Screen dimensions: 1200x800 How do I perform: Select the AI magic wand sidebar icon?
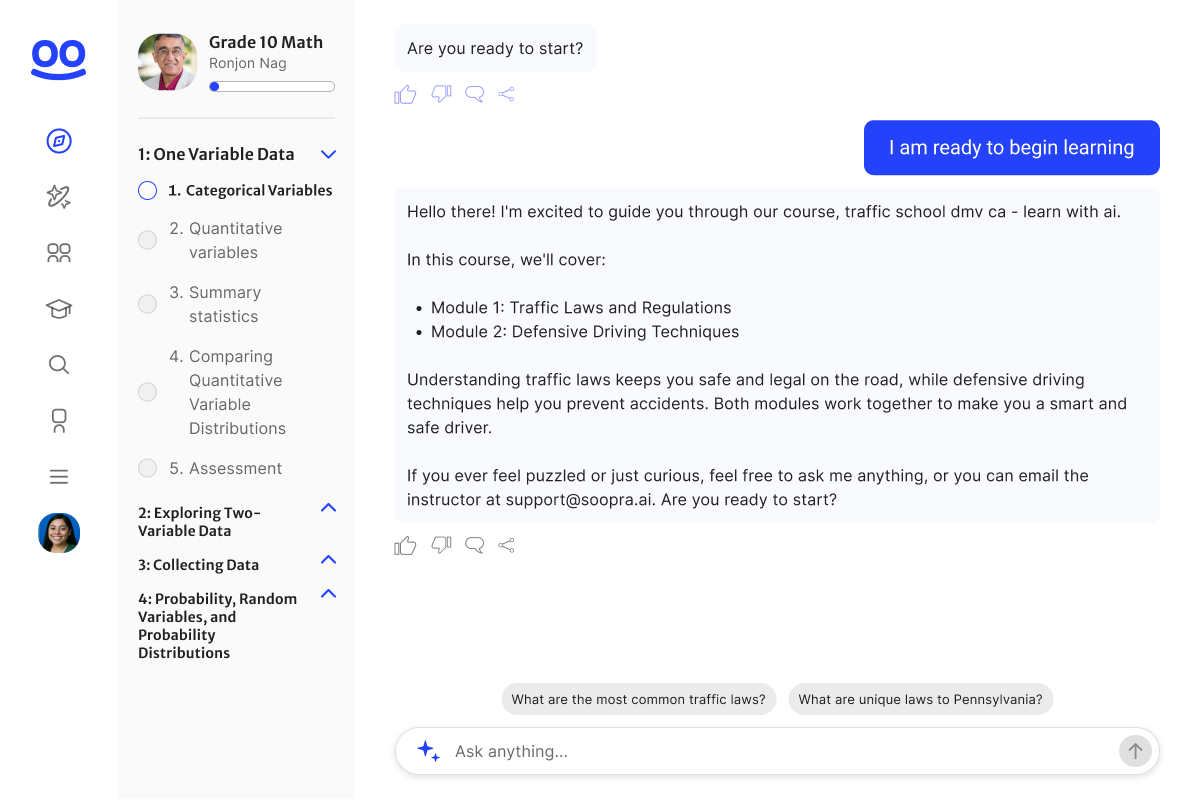click(58, 197)
